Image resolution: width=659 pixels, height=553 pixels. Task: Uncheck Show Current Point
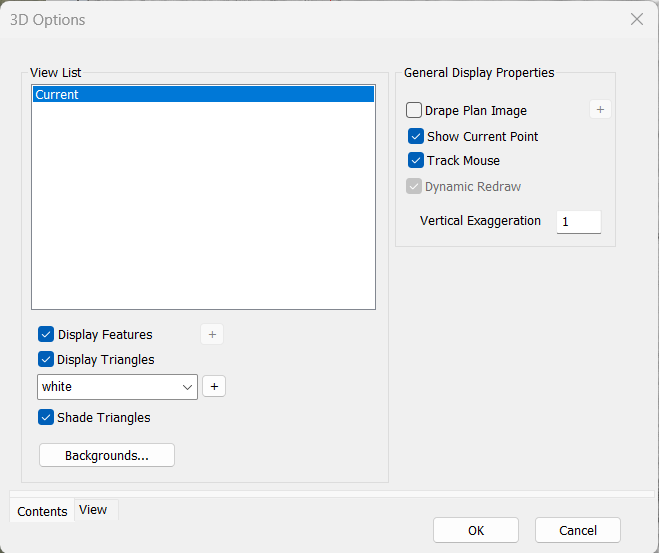click(x=416, y=136)
